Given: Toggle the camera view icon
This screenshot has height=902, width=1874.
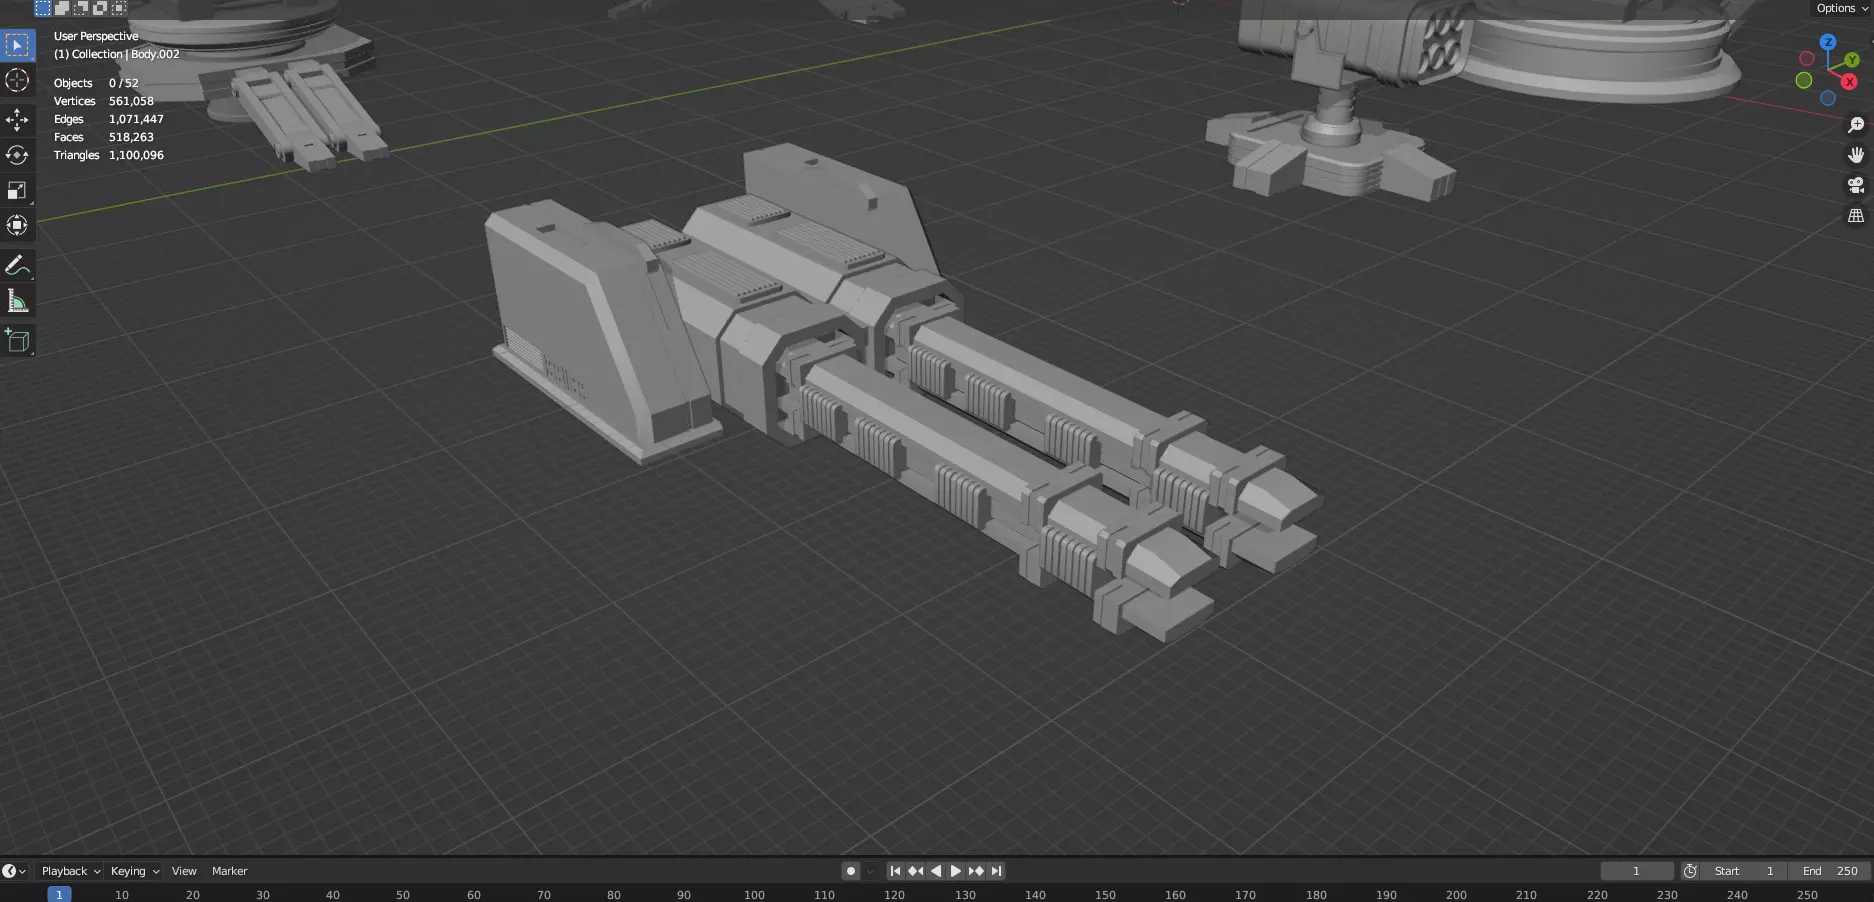Looking at the screenshot, I should click(1856, 185).
